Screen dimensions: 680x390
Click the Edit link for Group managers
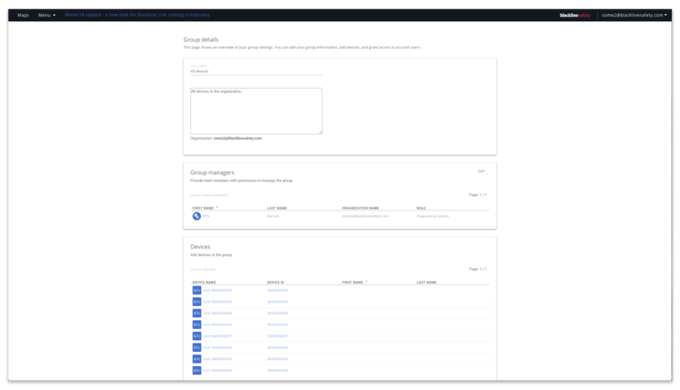(481, 171)
